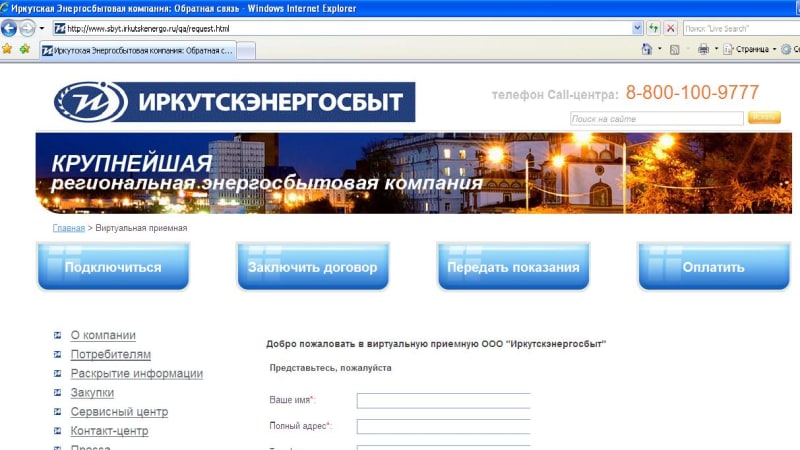Click the site search field Поиск на сайте
The image size is (800, 450).
click(657, 118)
